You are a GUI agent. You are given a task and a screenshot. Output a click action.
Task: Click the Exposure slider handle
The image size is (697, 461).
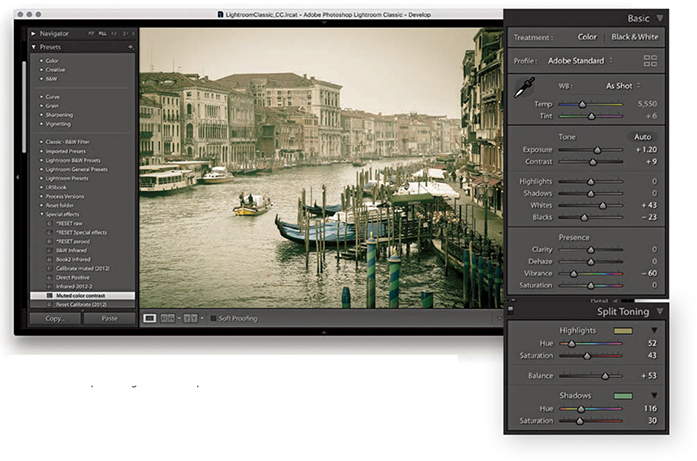597,149
